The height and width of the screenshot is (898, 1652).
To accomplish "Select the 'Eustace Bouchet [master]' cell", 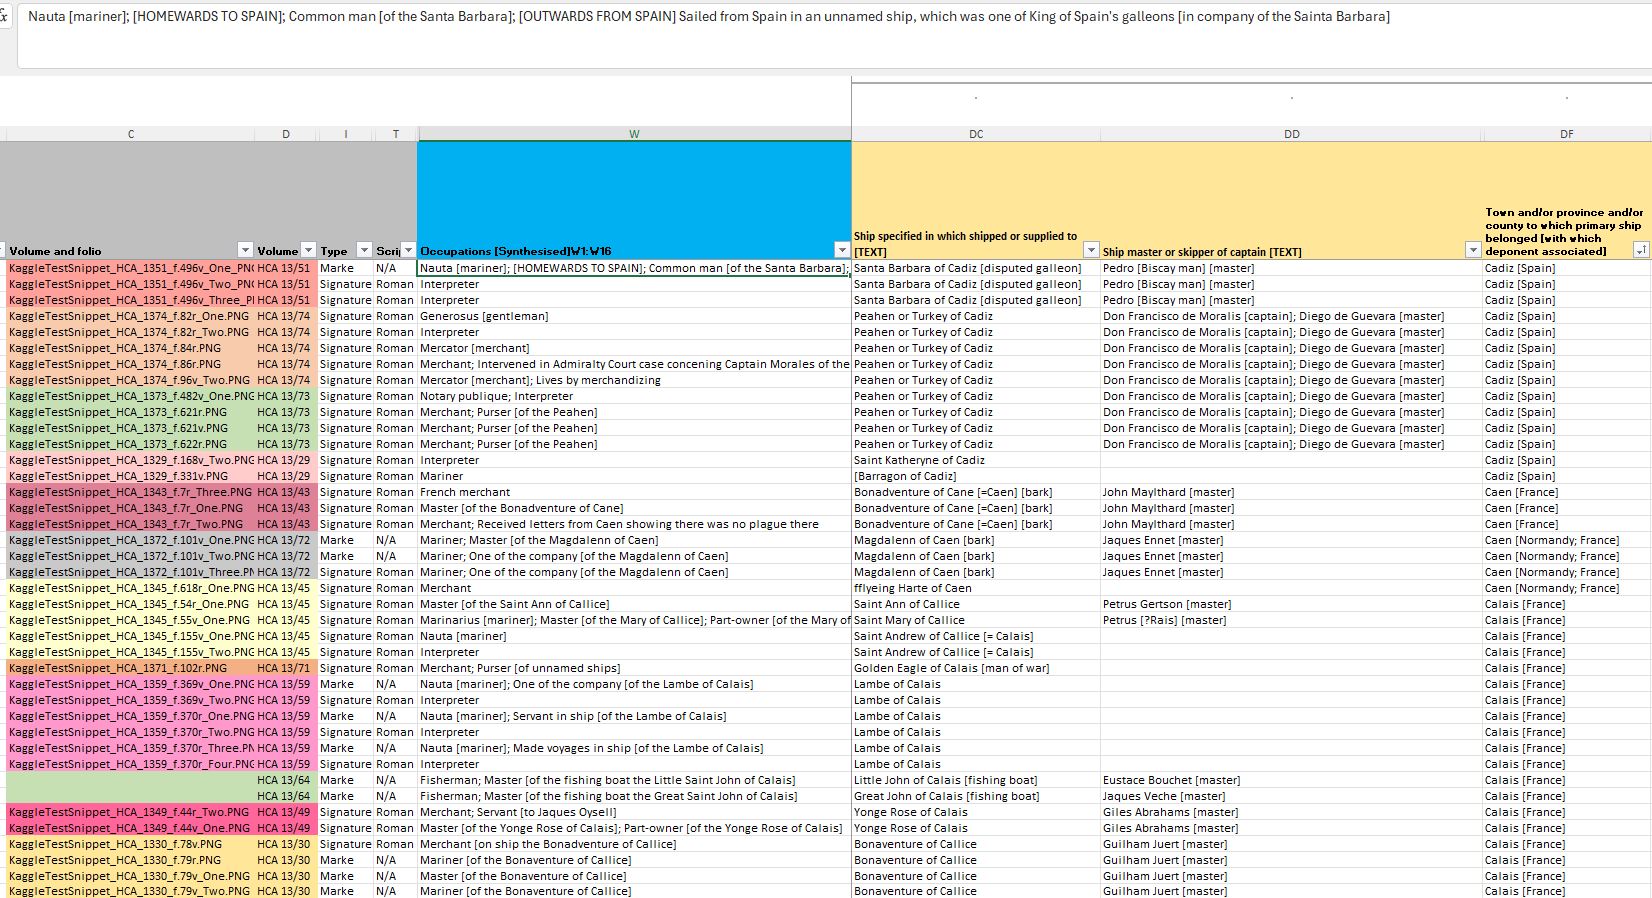I will coord(1171,780).
